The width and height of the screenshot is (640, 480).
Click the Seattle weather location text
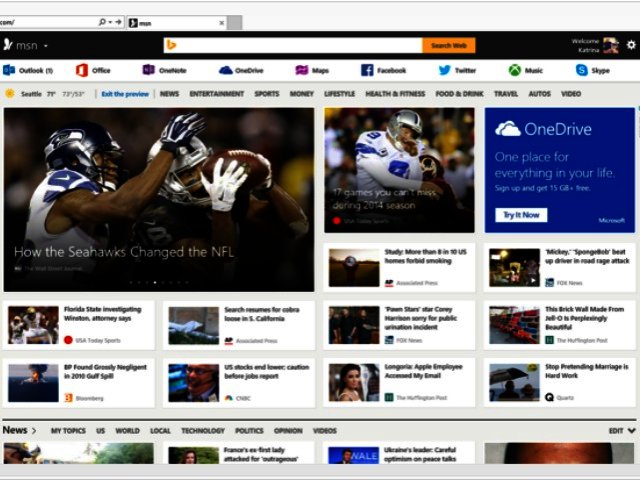click(31, 94)
